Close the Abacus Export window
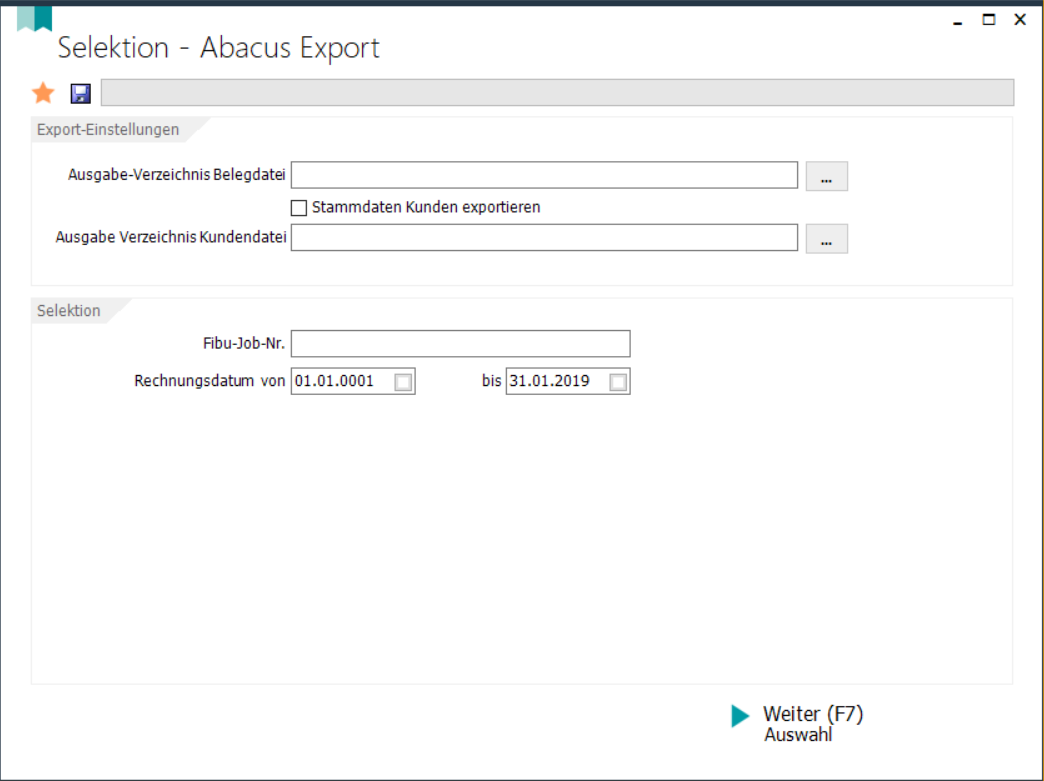 1020,20
